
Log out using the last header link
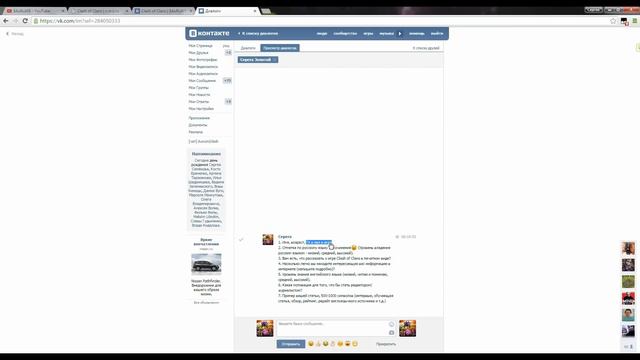click(x=437, y=33)
